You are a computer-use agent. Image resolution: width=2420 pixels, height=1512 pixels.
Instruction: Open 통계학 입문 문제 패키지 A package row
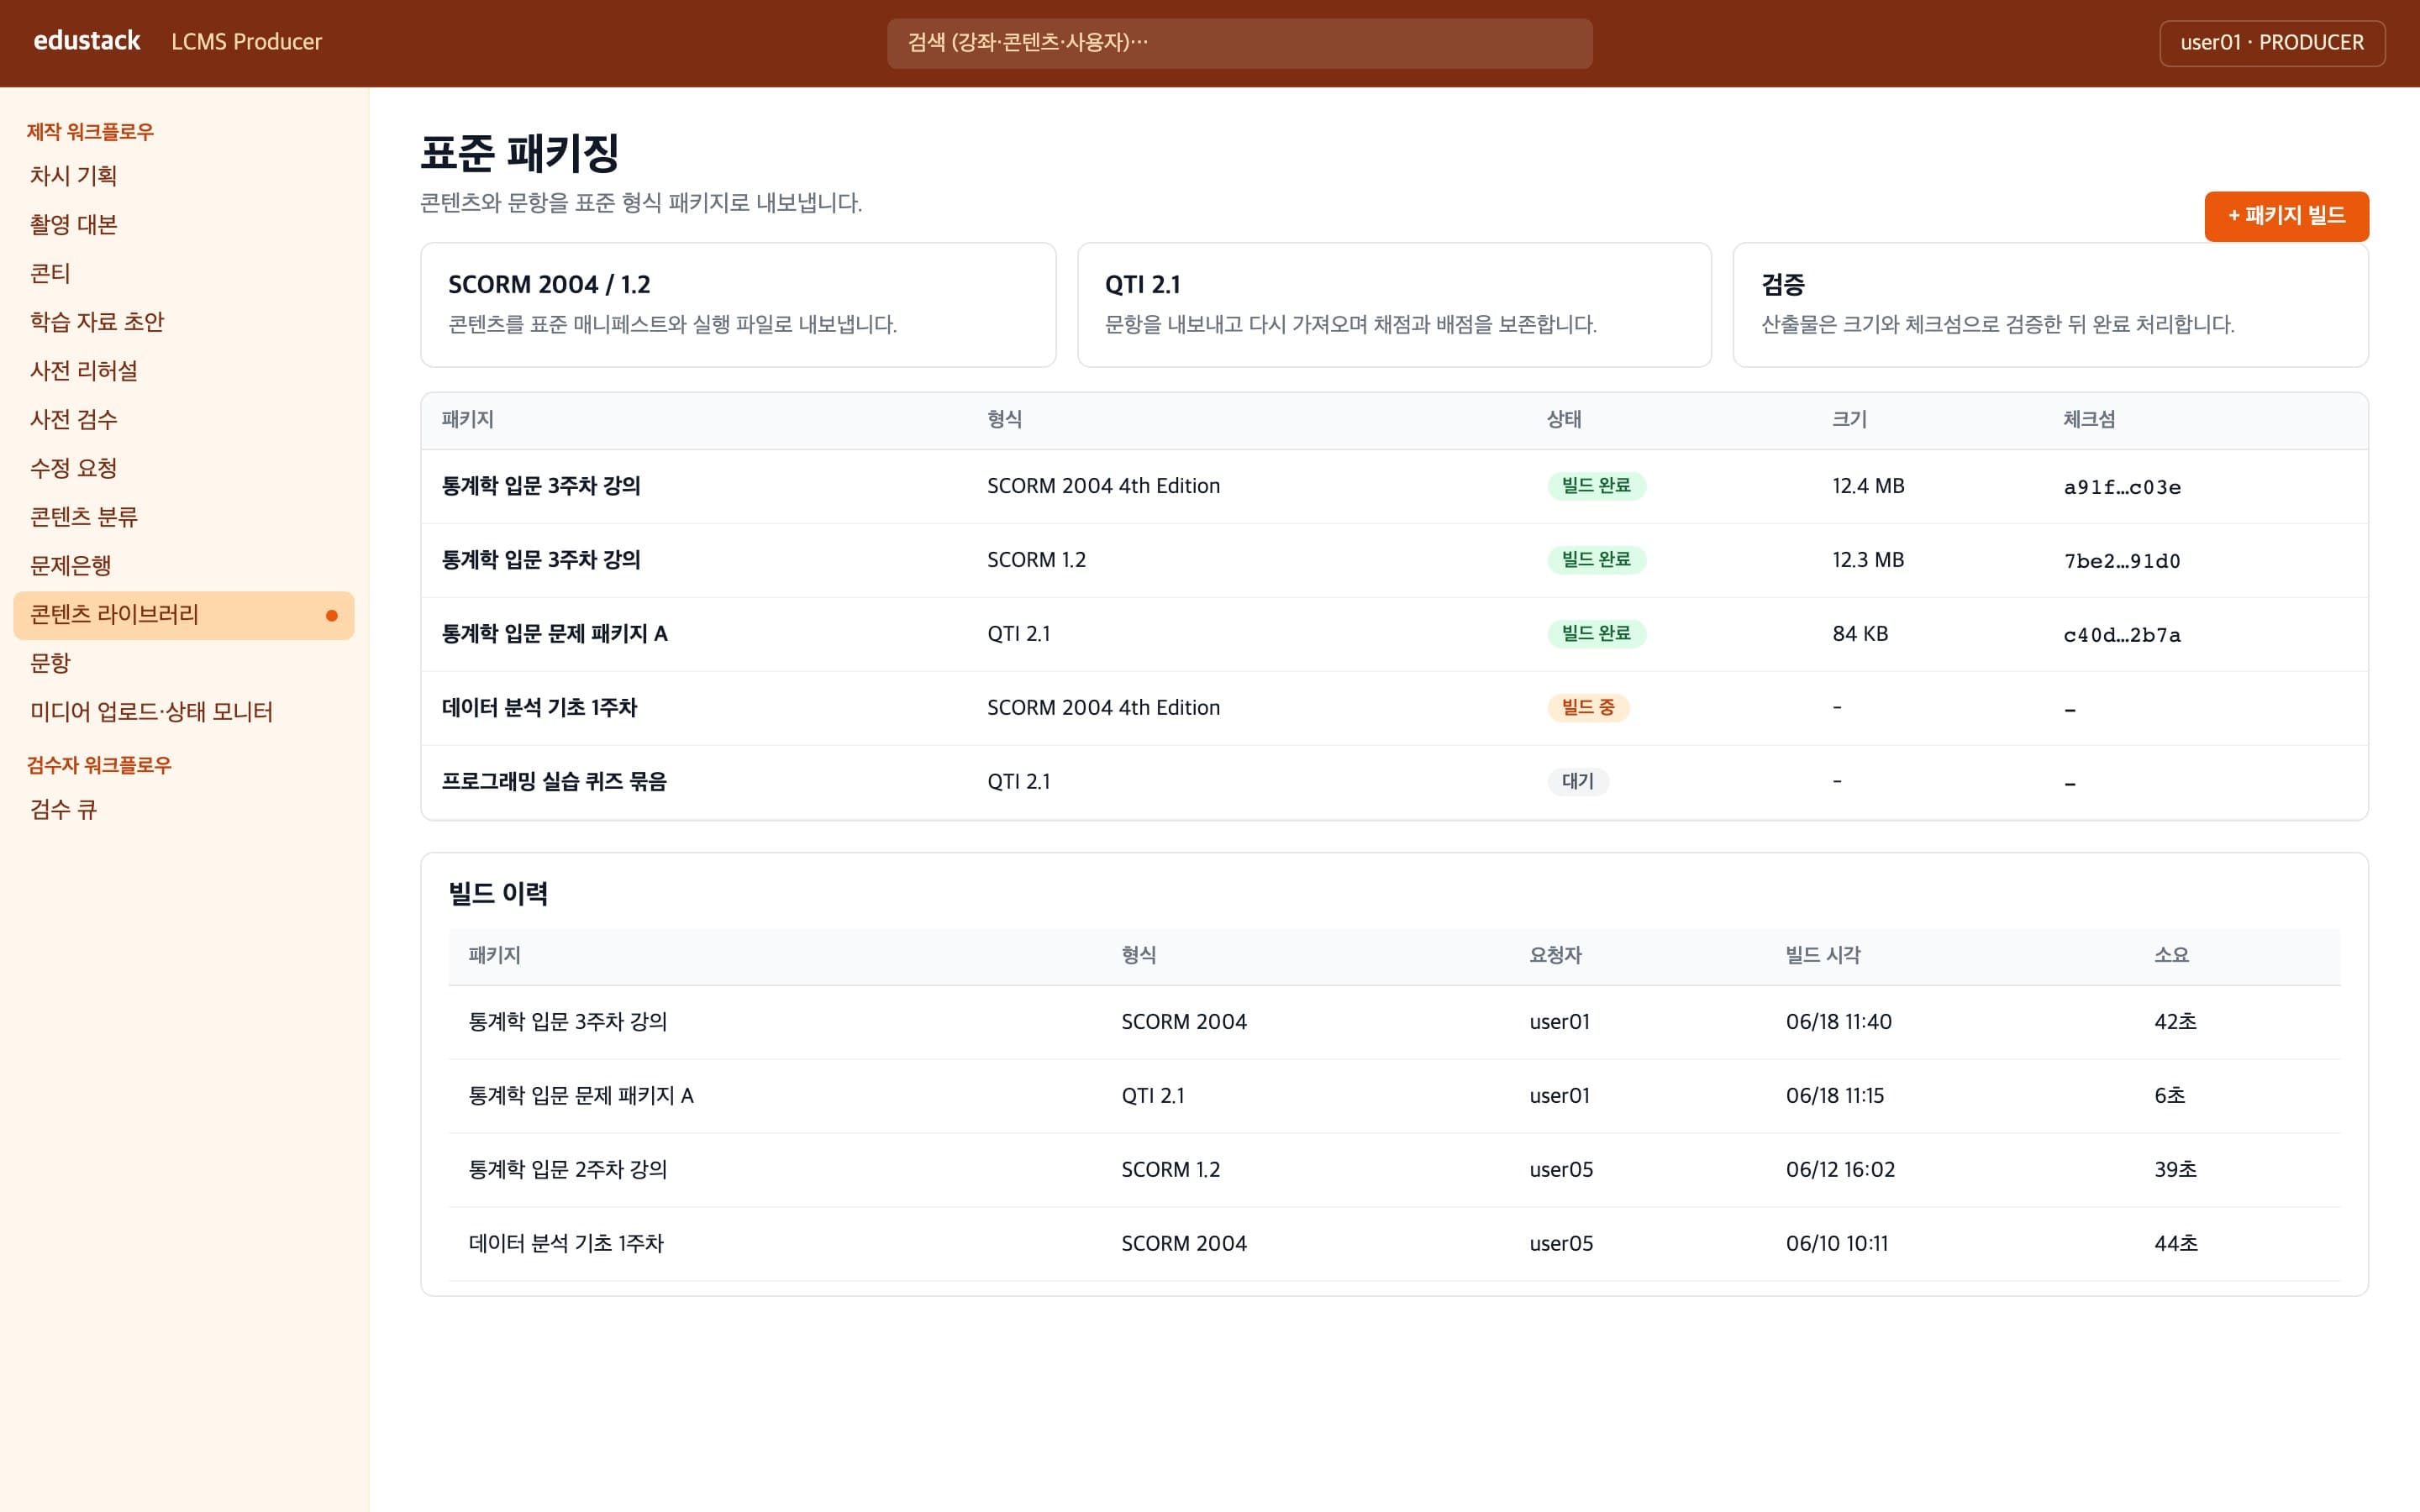coord(1394,635)
